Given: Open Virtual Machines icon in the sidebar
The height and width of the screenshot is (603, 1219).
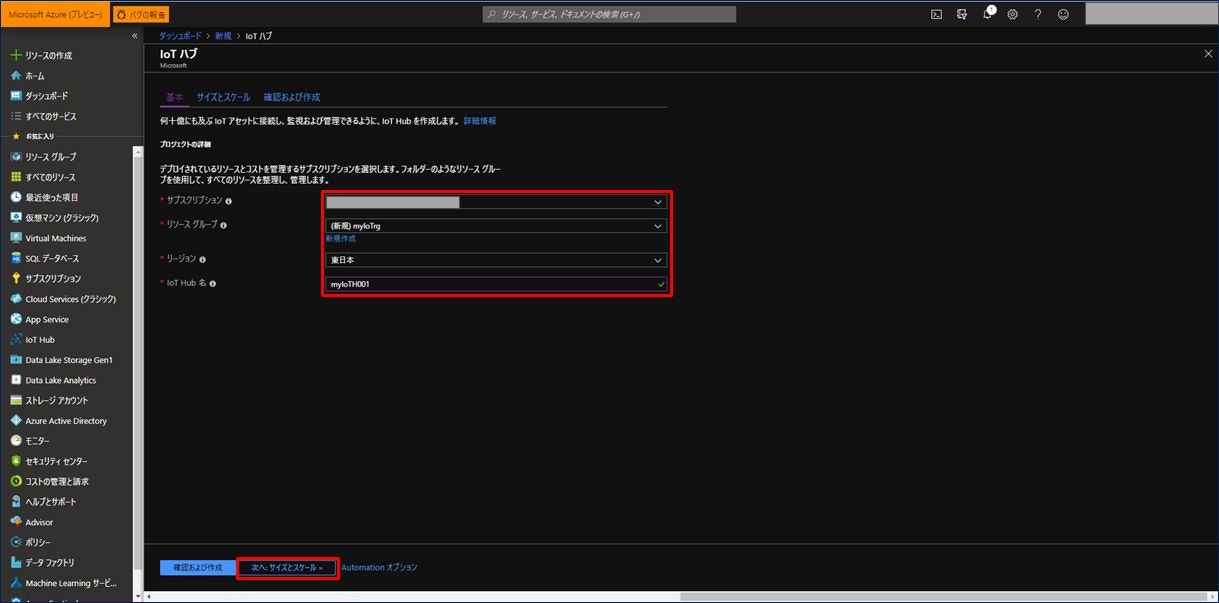Looking at the screenshot, I should (x=16, y=238).
